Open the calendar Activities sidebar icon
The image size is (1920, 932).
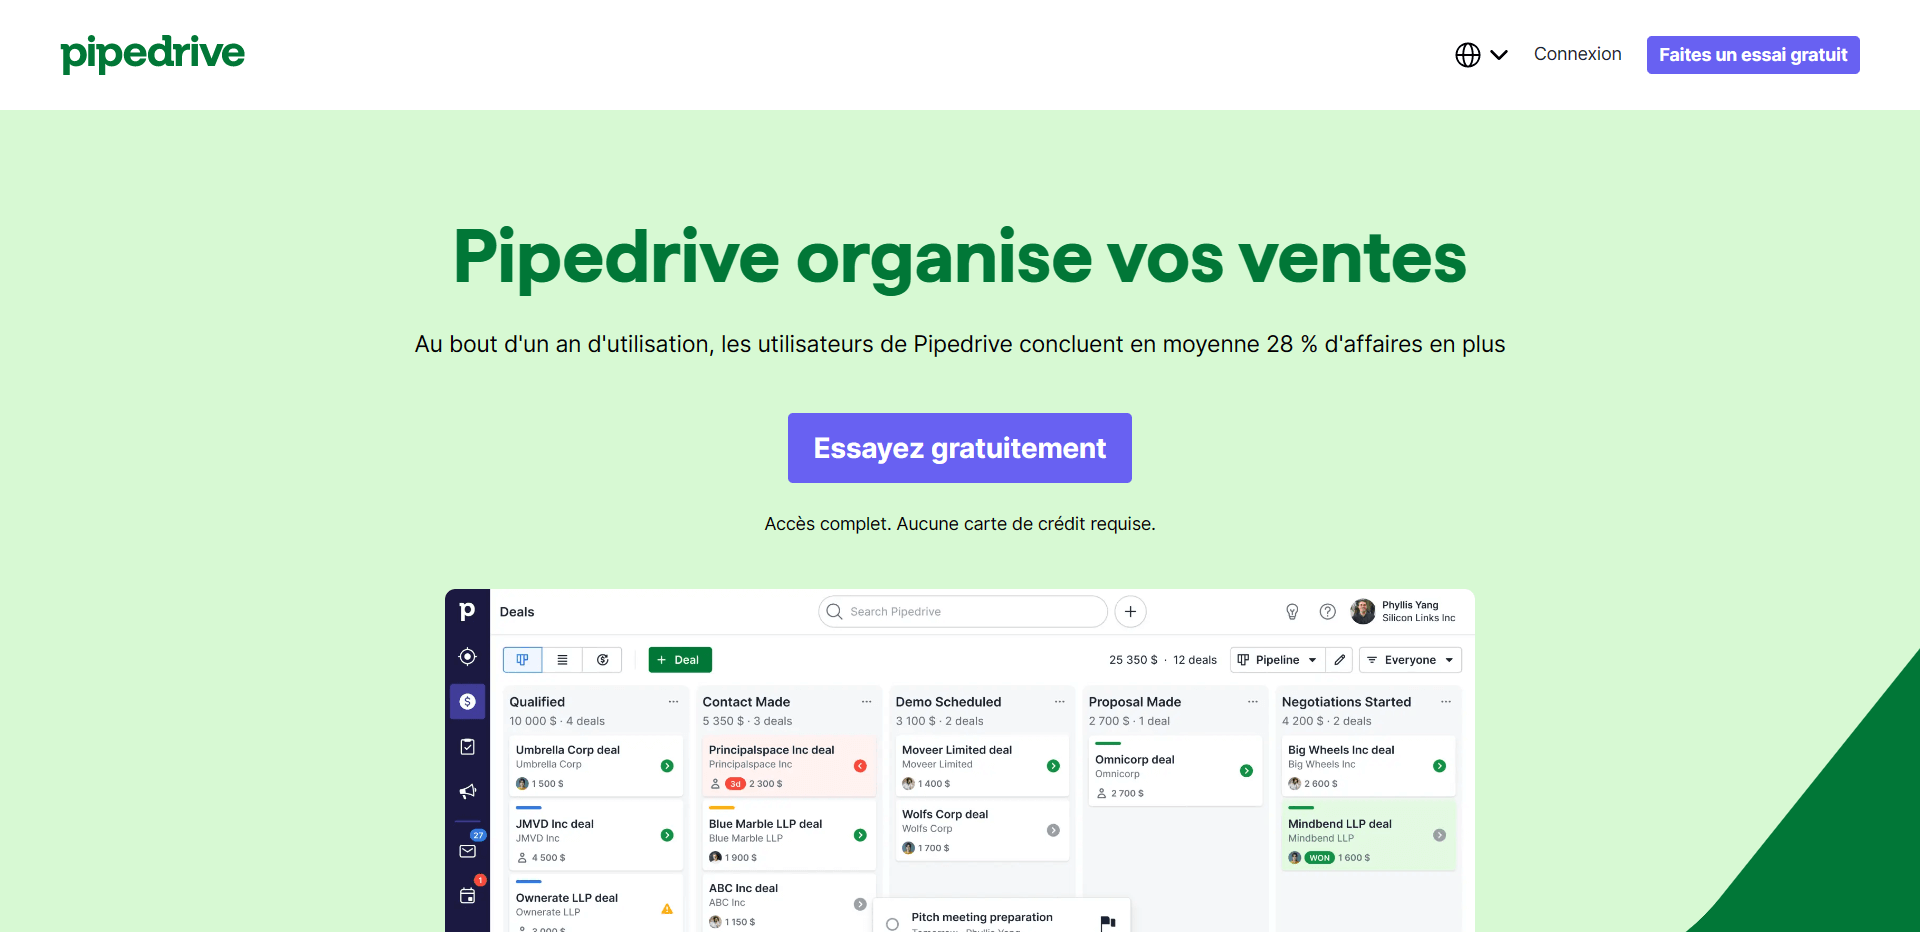click(x=467, y=896)
